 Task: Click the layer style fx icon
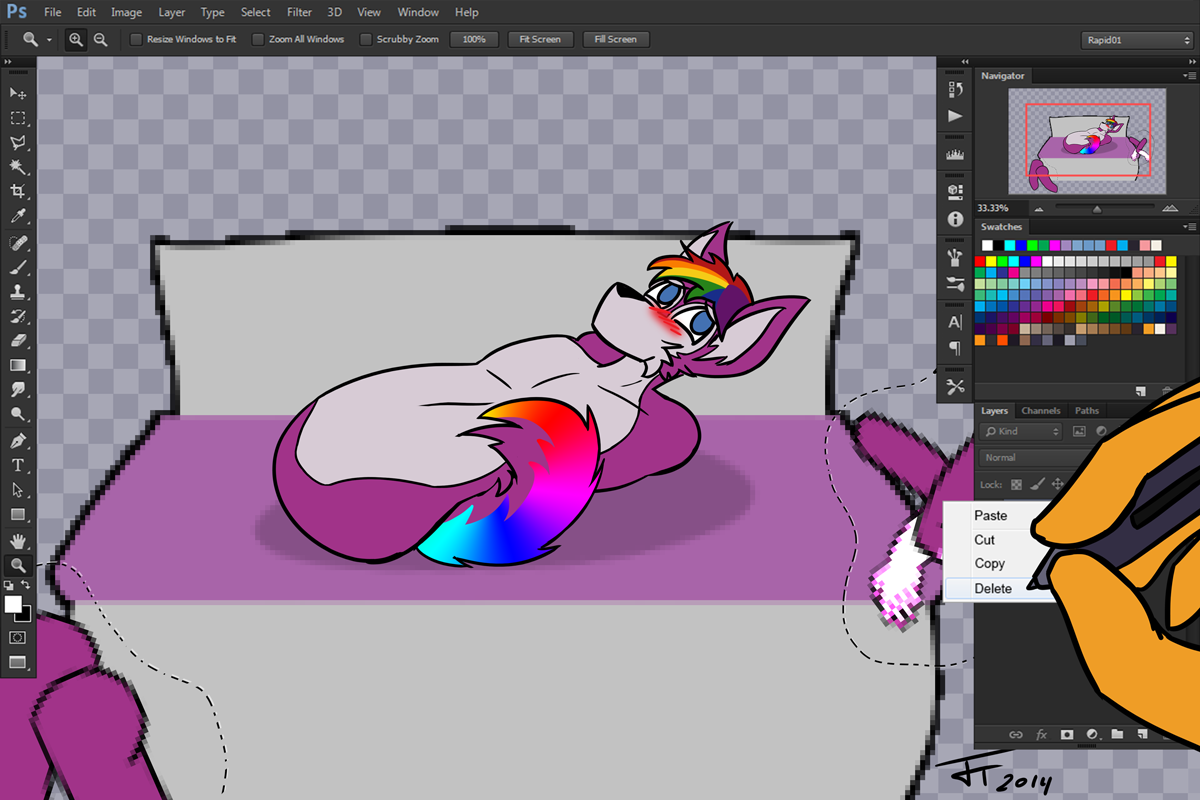(x=1041, y=734)
